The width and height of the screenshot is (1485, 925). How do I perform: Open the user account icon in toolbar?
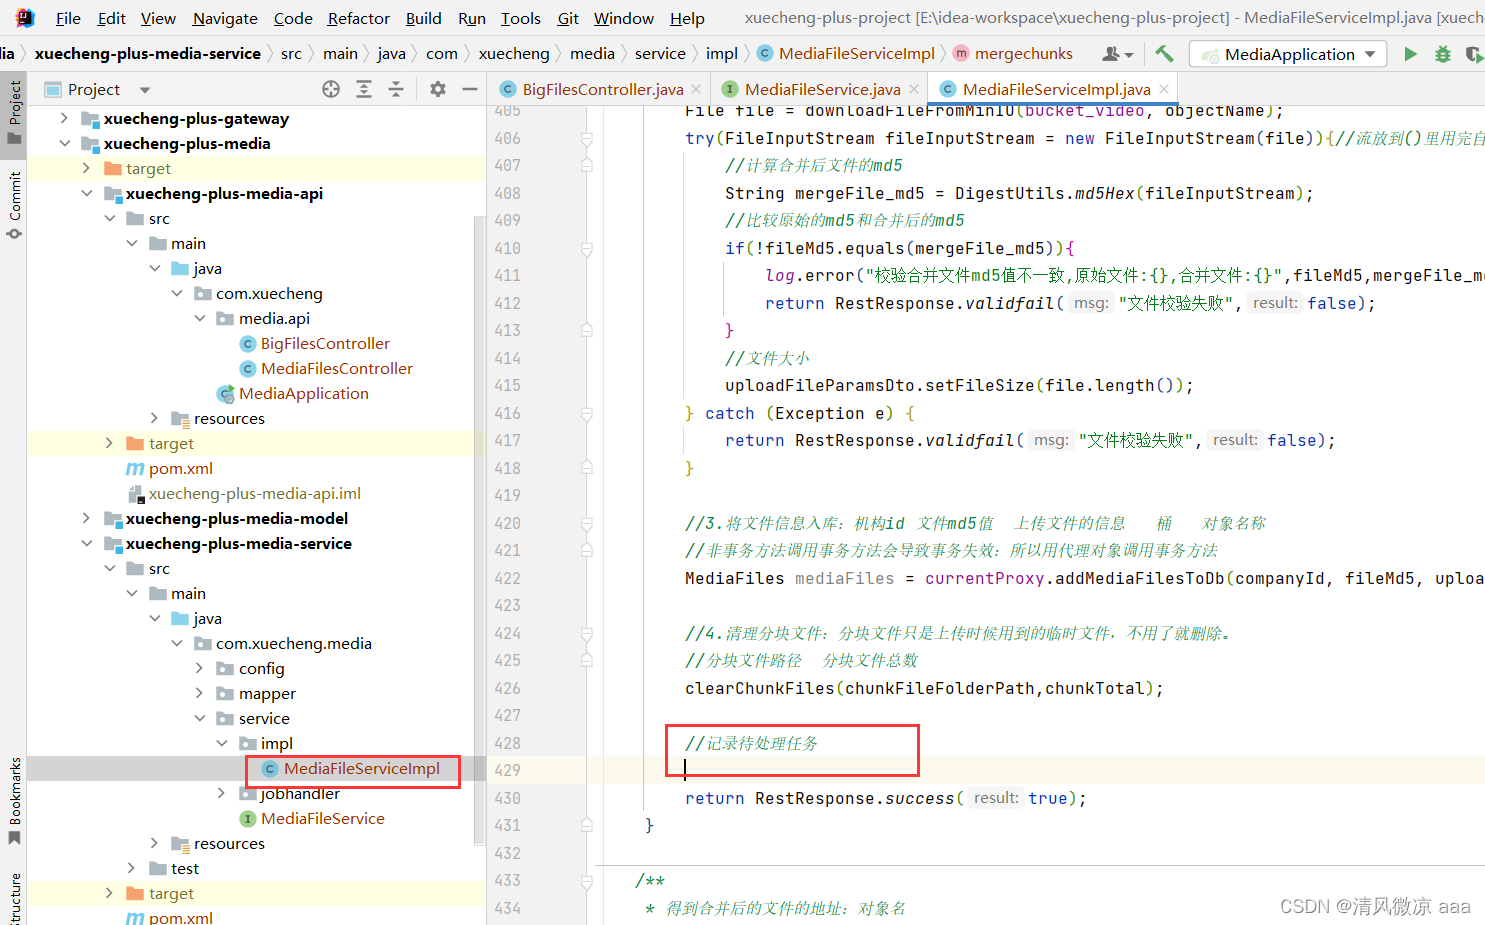pos(1117,54)
